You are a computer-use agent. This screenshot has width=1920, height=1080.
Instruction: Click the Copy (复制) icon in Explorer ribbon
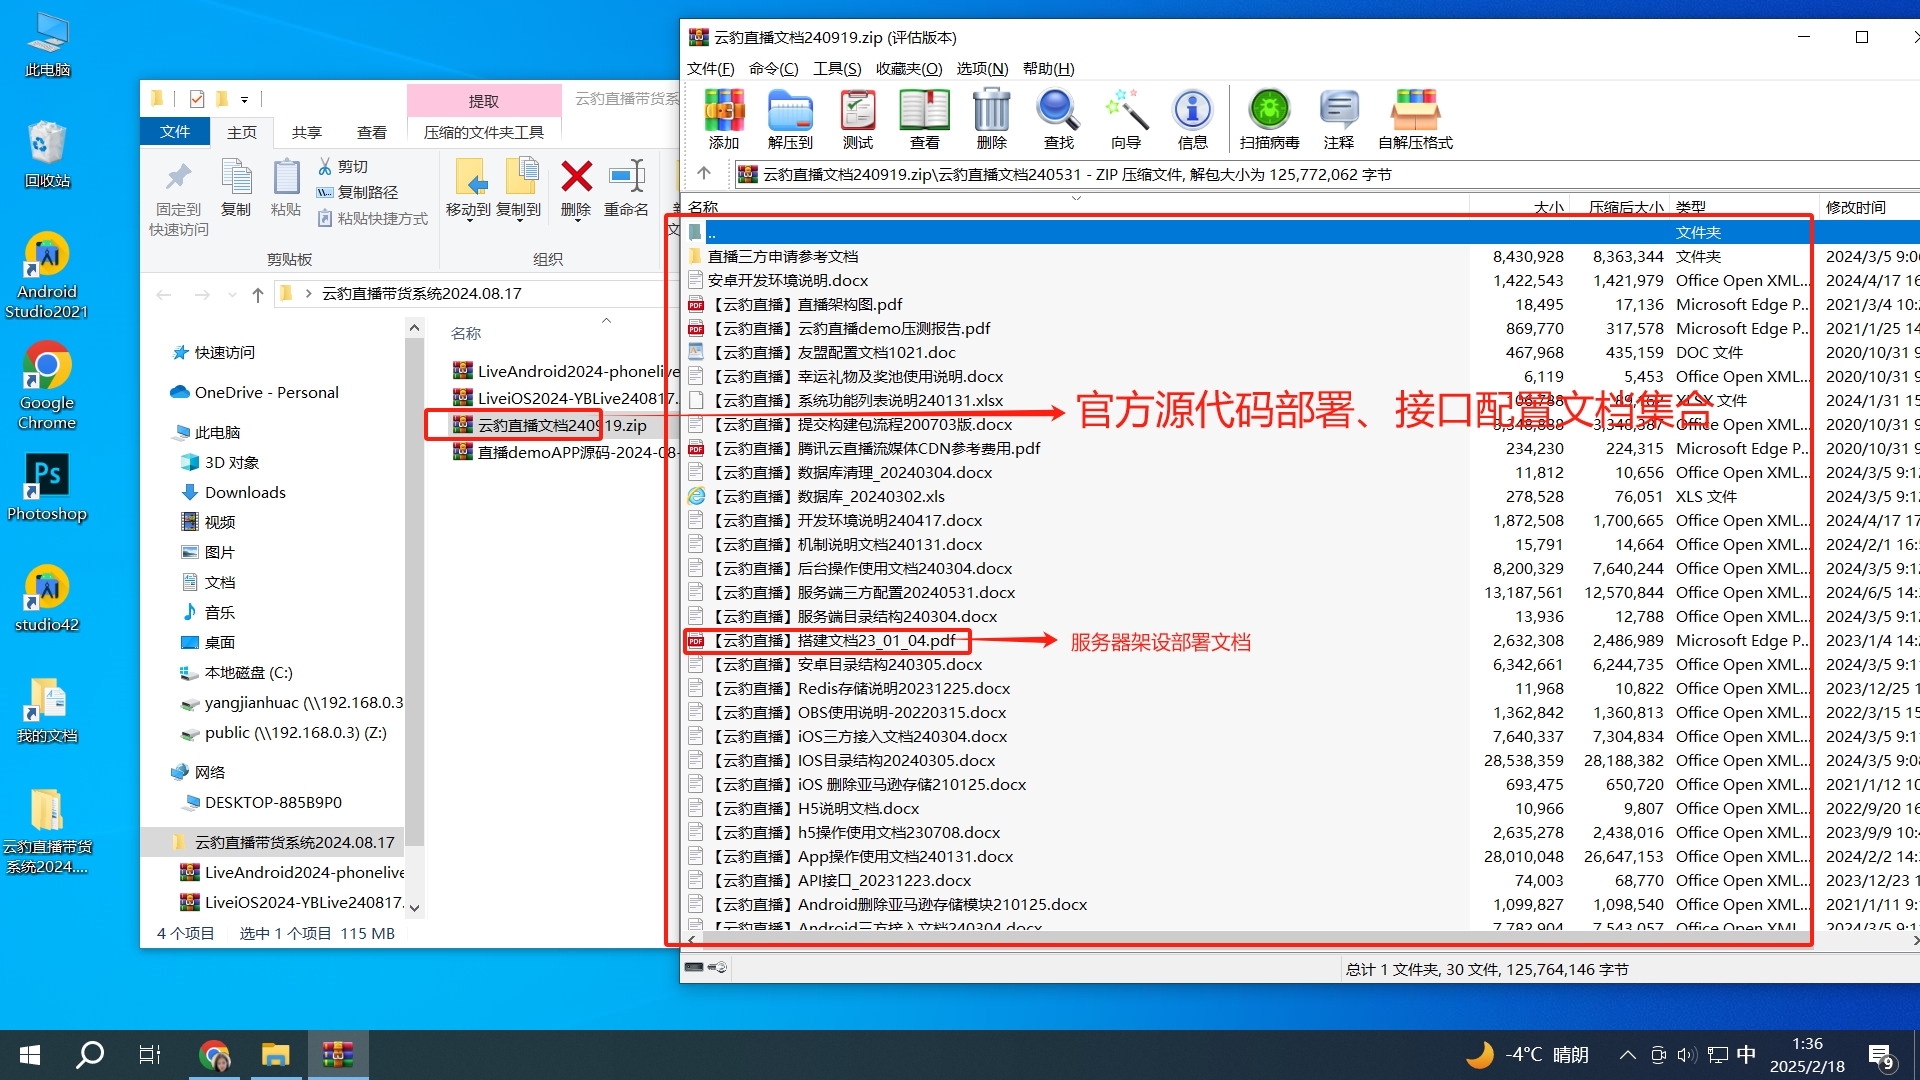[x=236, y=188]
